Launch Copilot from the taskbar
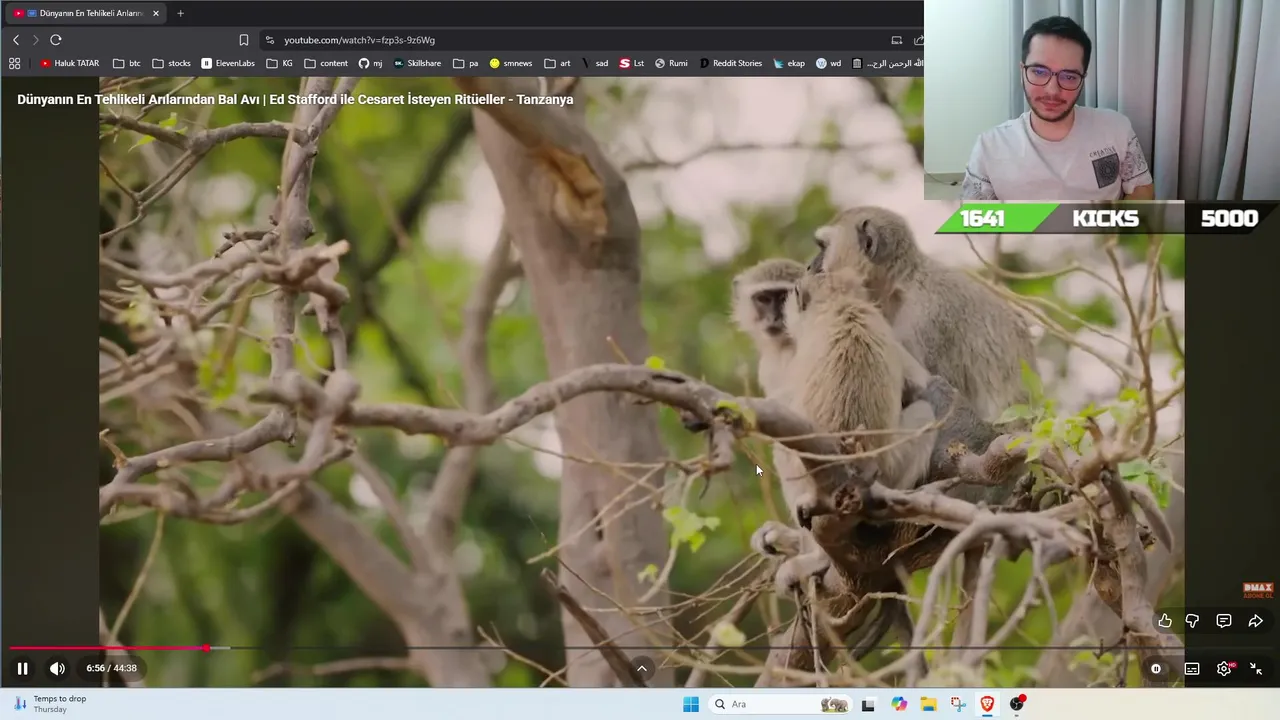This screenshot has width=1280, height=720. tap(899, 704)
